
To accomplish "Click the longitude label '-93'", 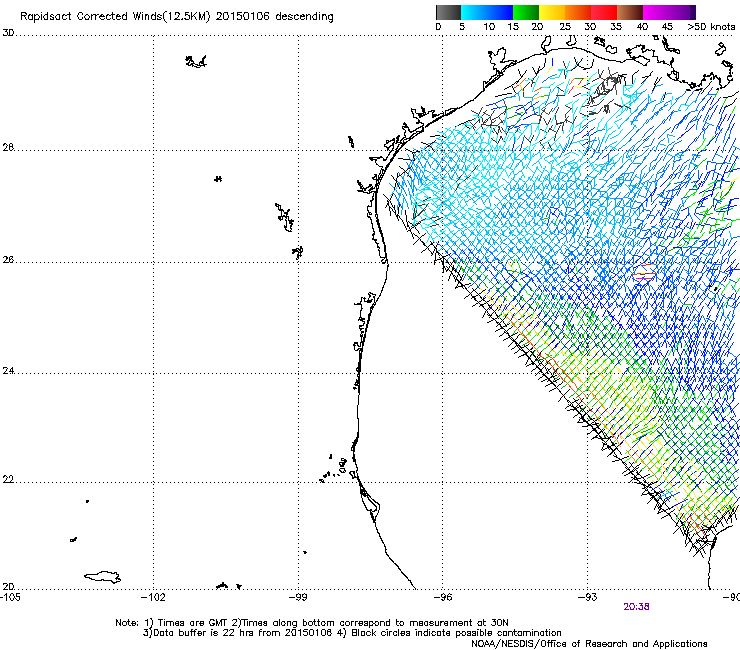I will 588,597.
